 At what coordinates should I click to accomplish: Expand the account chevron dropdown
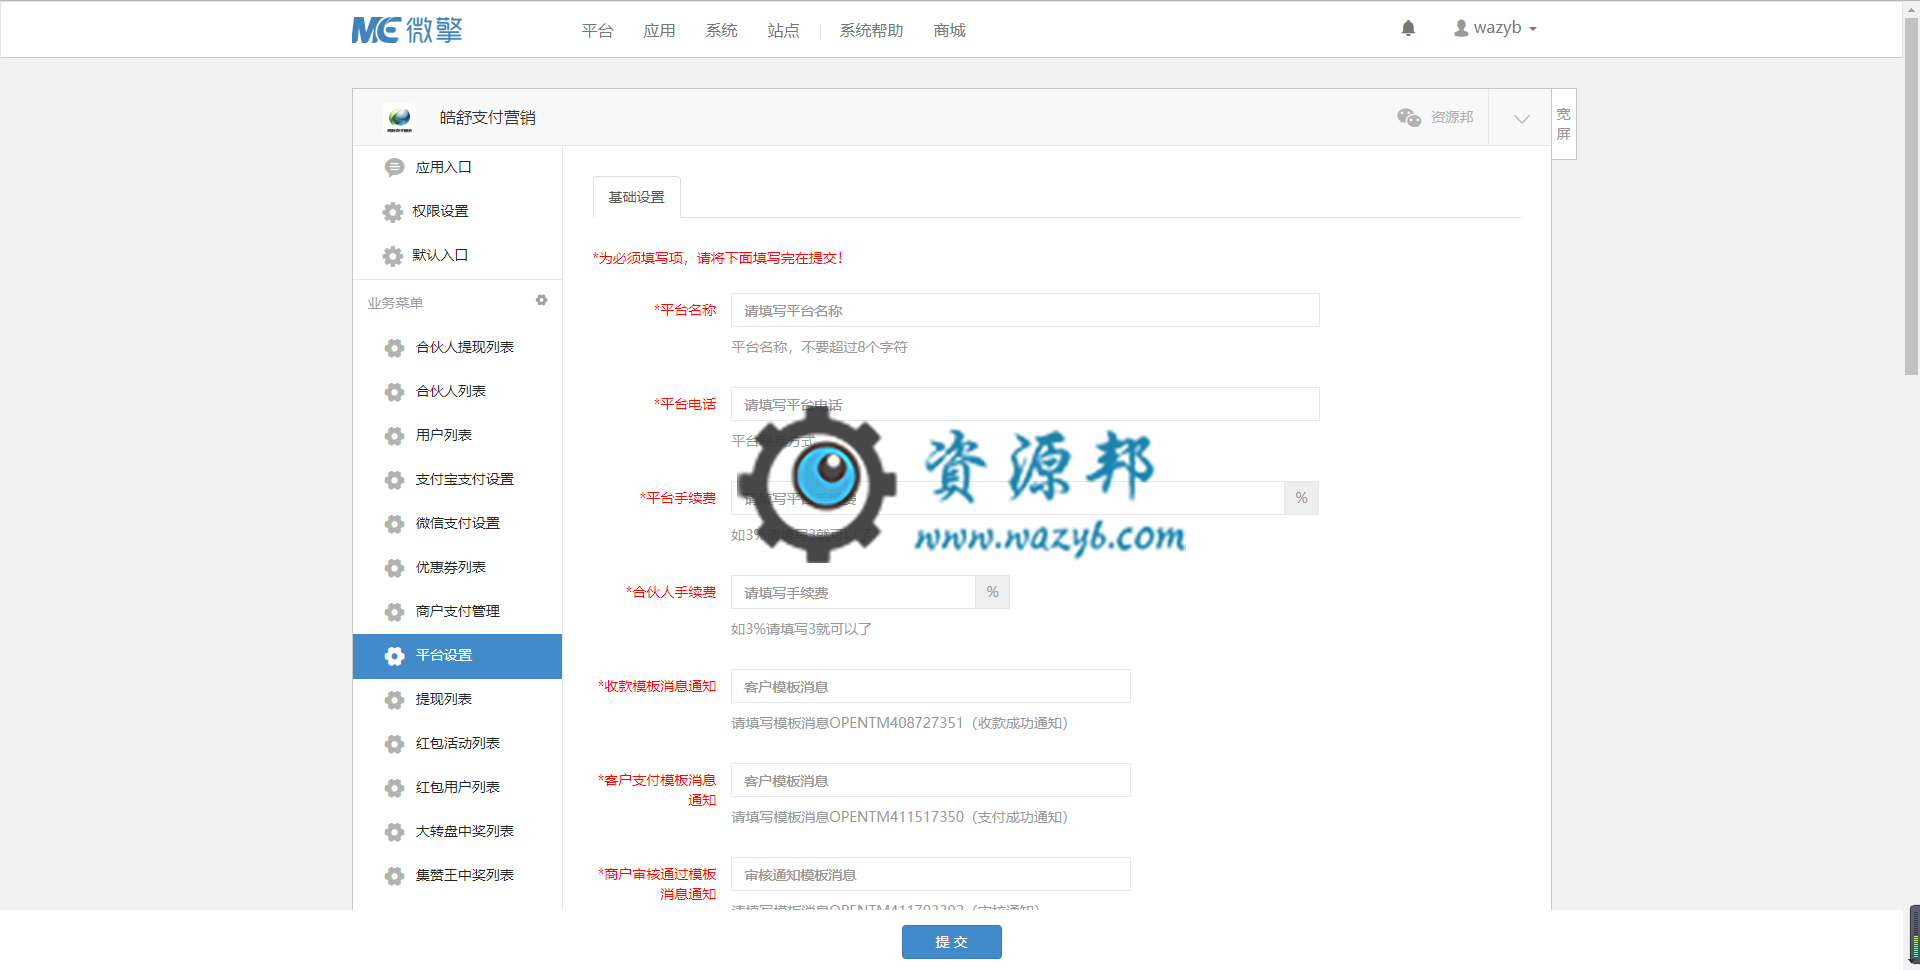1521,118
